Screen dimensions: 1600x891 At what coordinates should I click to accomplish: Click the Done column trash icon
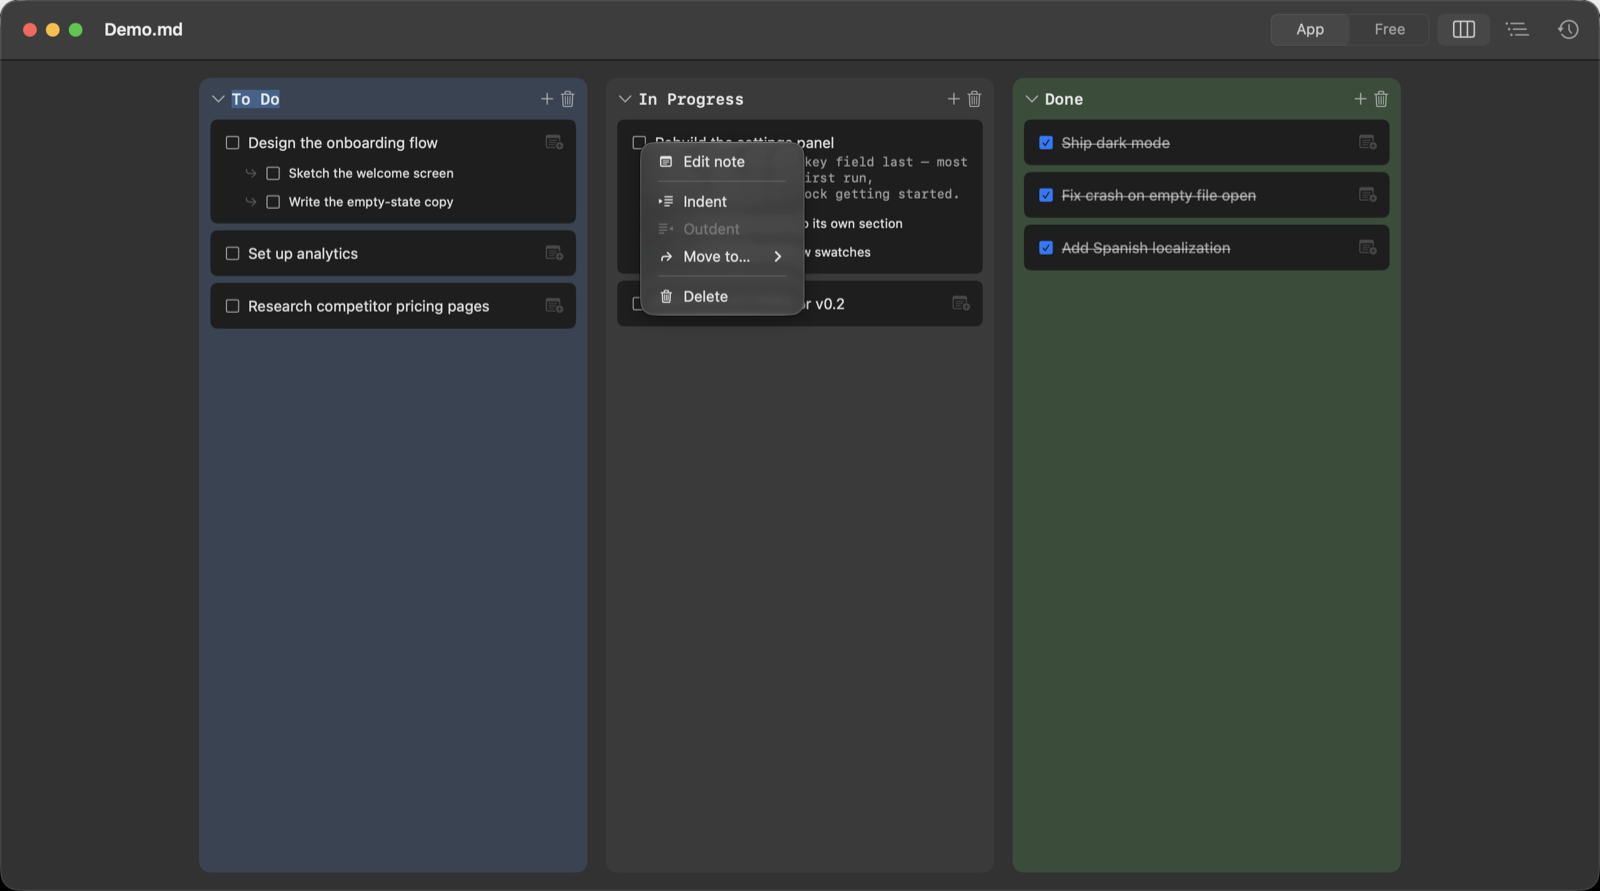coord(1381,99)
